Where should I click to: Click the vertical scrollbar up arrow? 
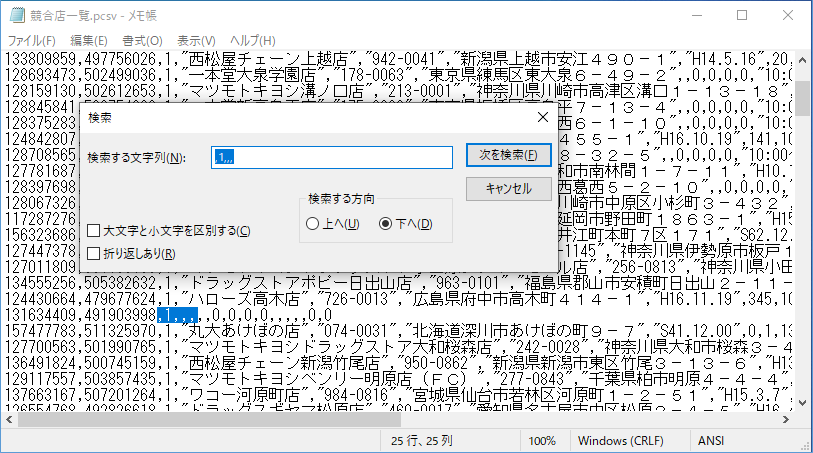[803, 60]
